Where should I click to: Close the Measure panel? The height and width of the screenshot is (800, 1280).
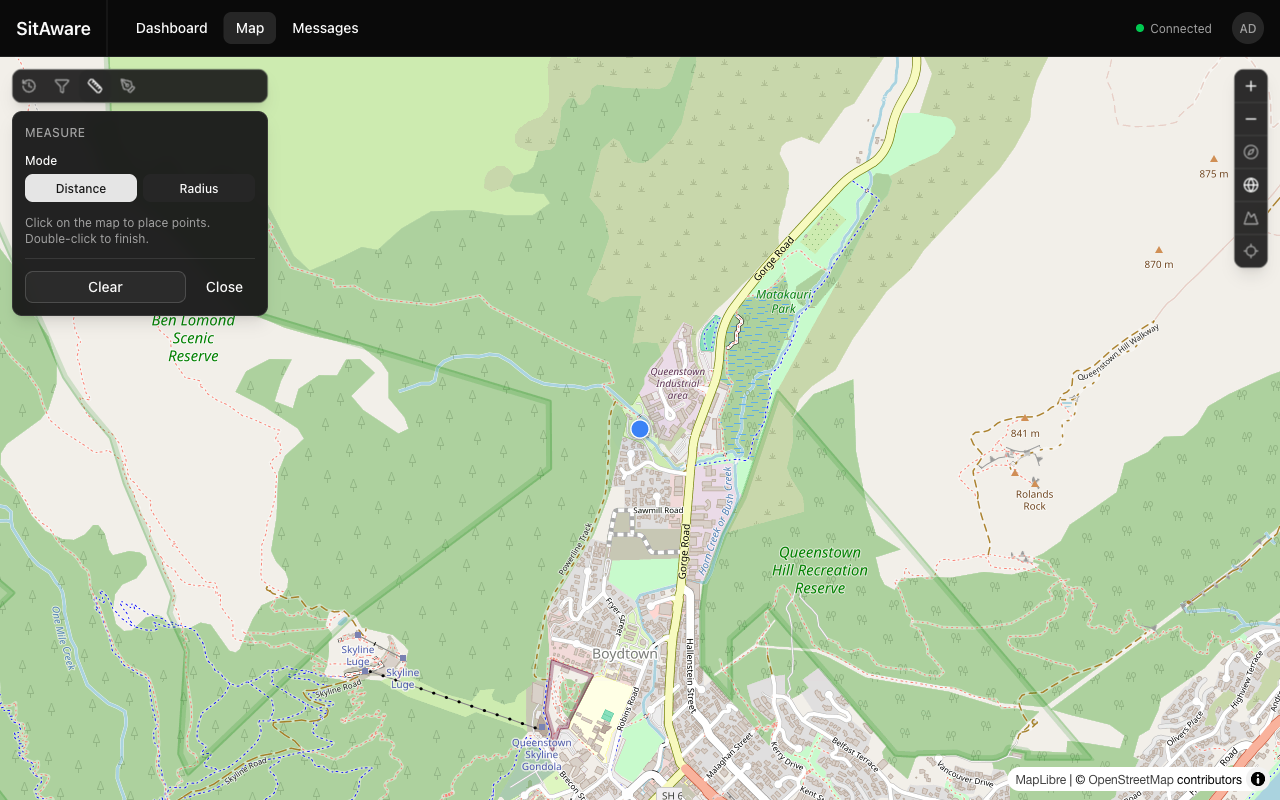(x=224, y=287)
